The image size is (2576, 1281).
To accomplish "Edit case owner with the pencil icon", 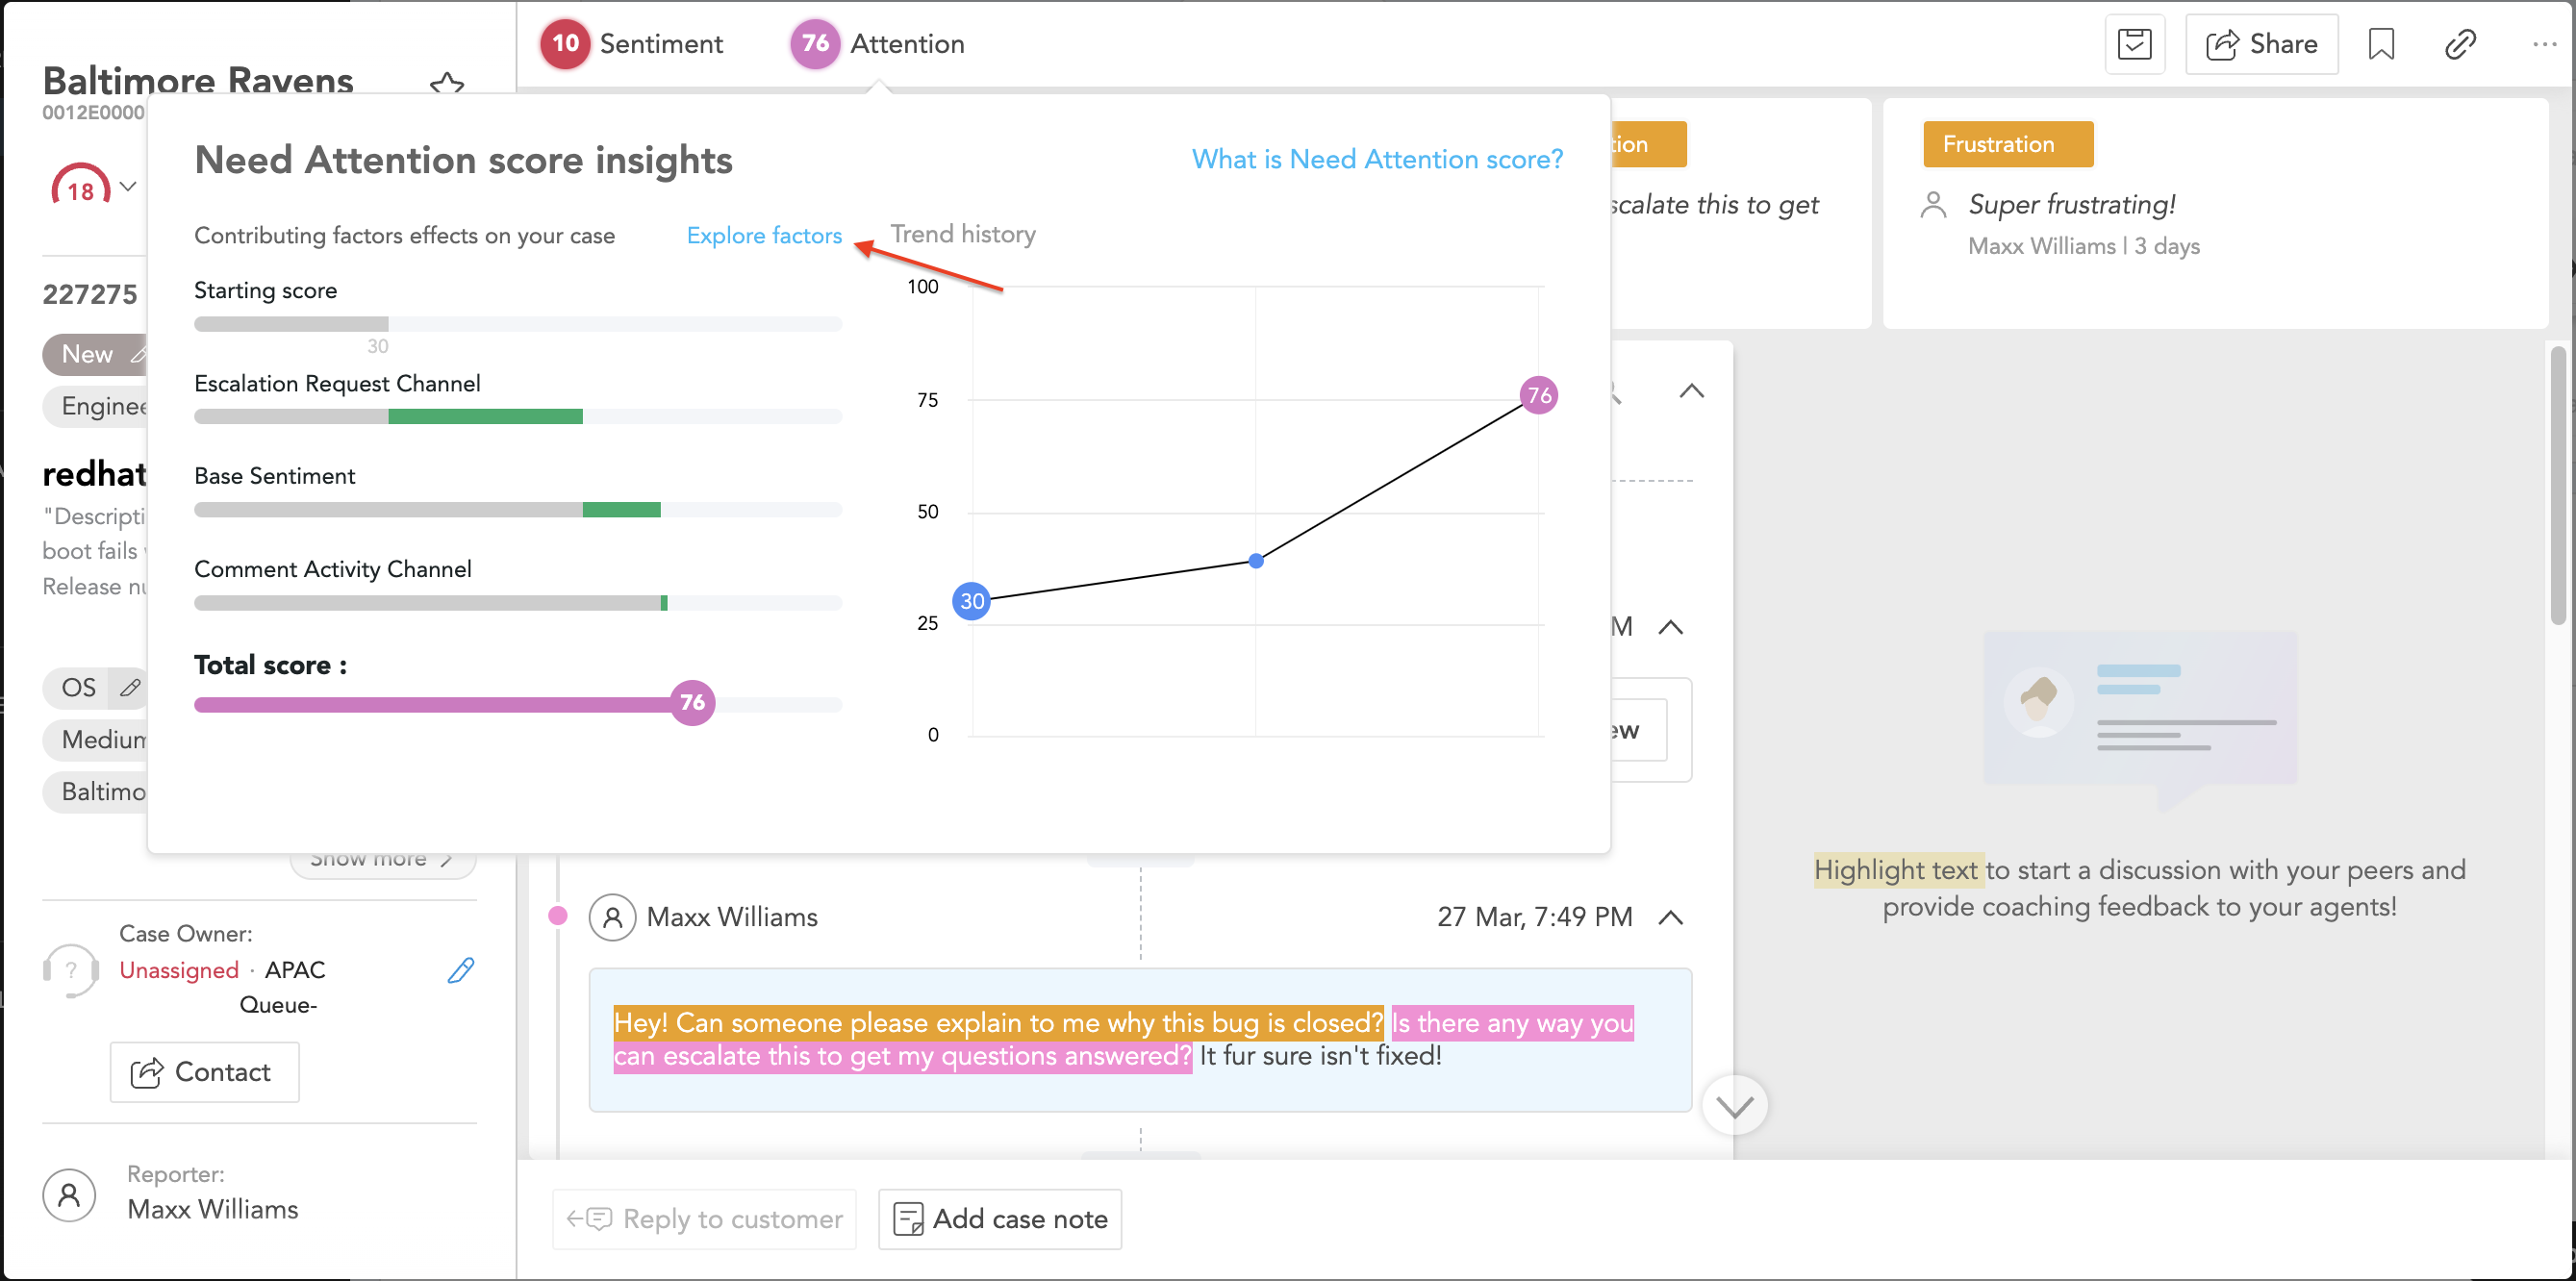I will coord(460,970).
